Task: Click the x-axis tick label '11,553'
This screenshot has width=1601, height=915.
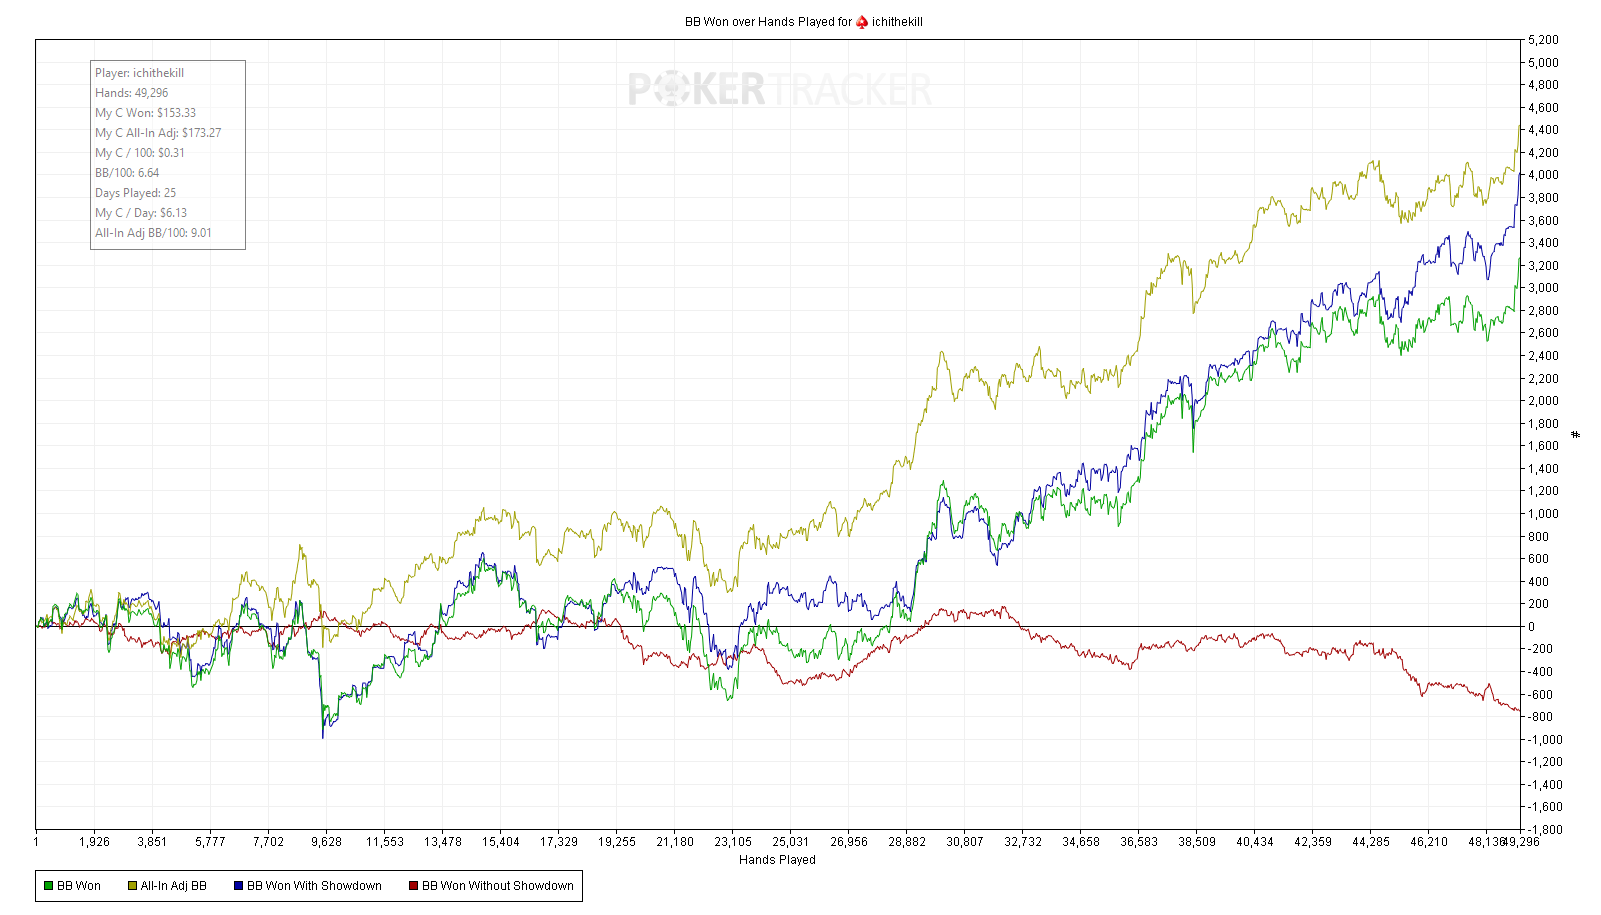Action: [385, 842]
